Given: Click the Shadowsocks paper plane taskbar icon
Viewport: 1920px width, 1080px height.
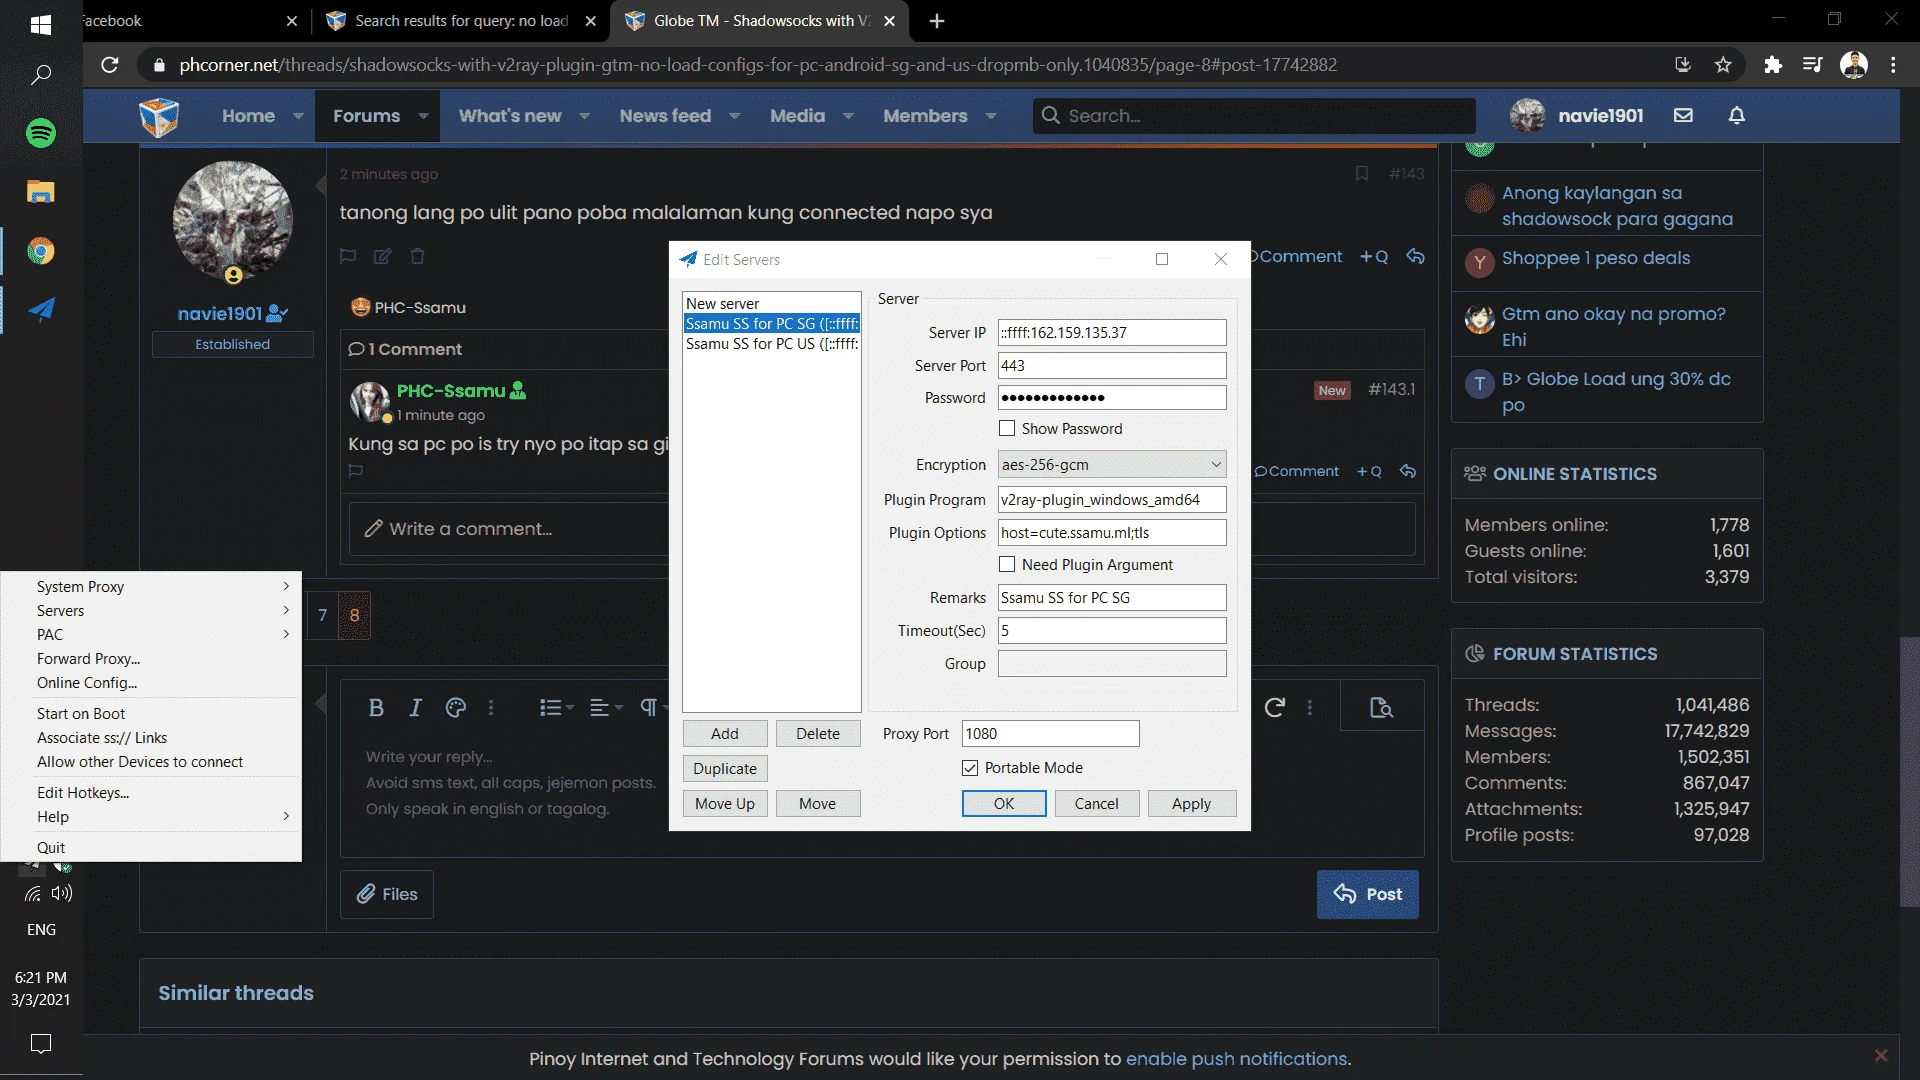Looking at the screenshot, I should point(41,309).
